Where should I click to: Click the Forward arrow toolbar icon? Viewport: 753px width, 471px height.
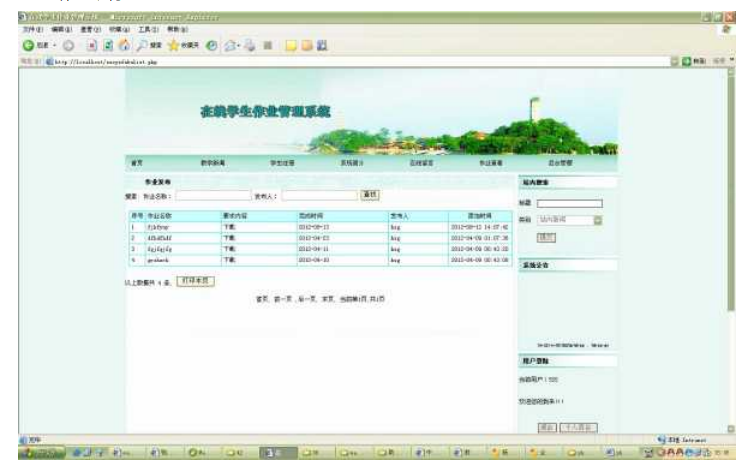pyautogui.click(x=69, y=46)
